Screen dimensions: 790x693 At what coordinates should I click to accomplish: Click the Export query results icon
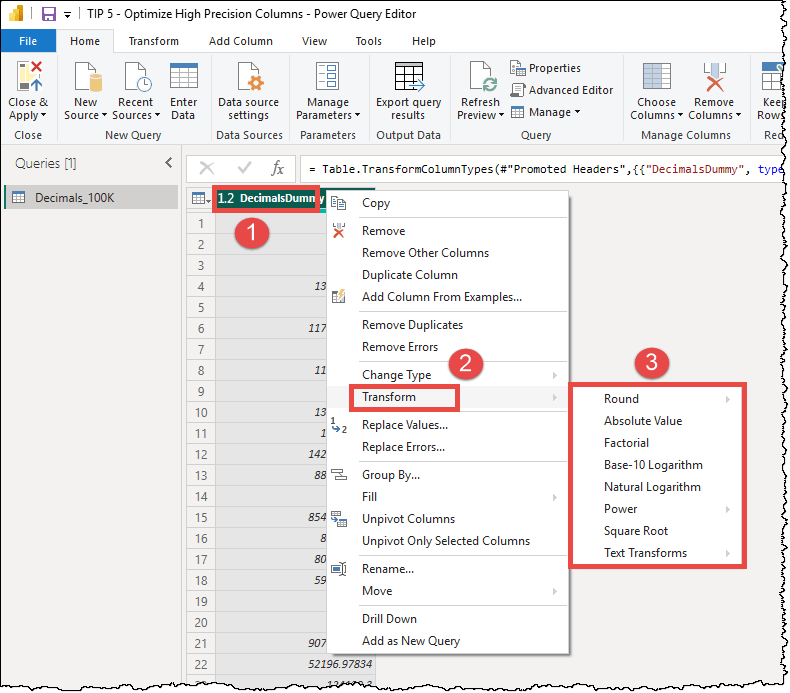coord(408,78)
